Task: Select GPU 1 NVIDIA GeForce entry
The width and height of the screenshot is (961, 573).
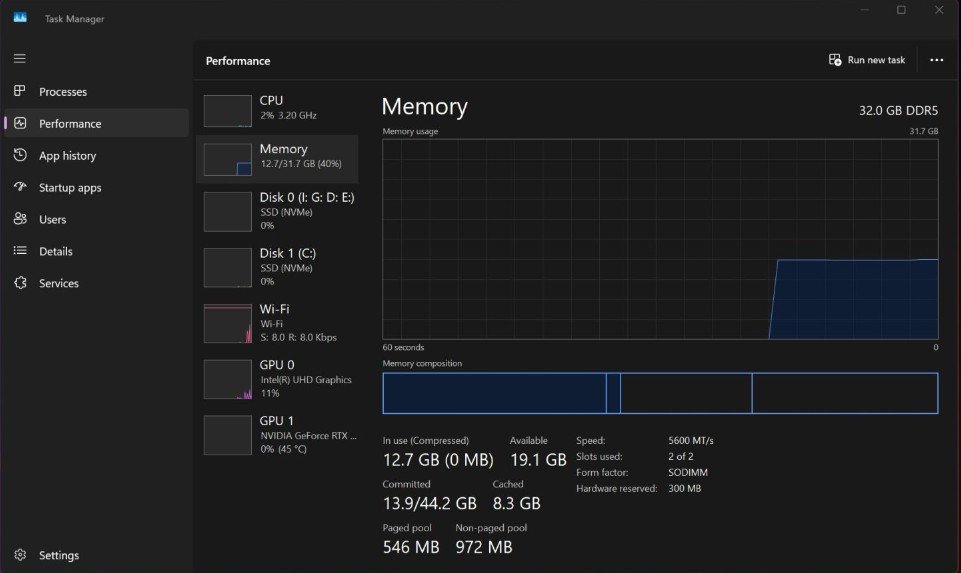Action: [278, 434]
